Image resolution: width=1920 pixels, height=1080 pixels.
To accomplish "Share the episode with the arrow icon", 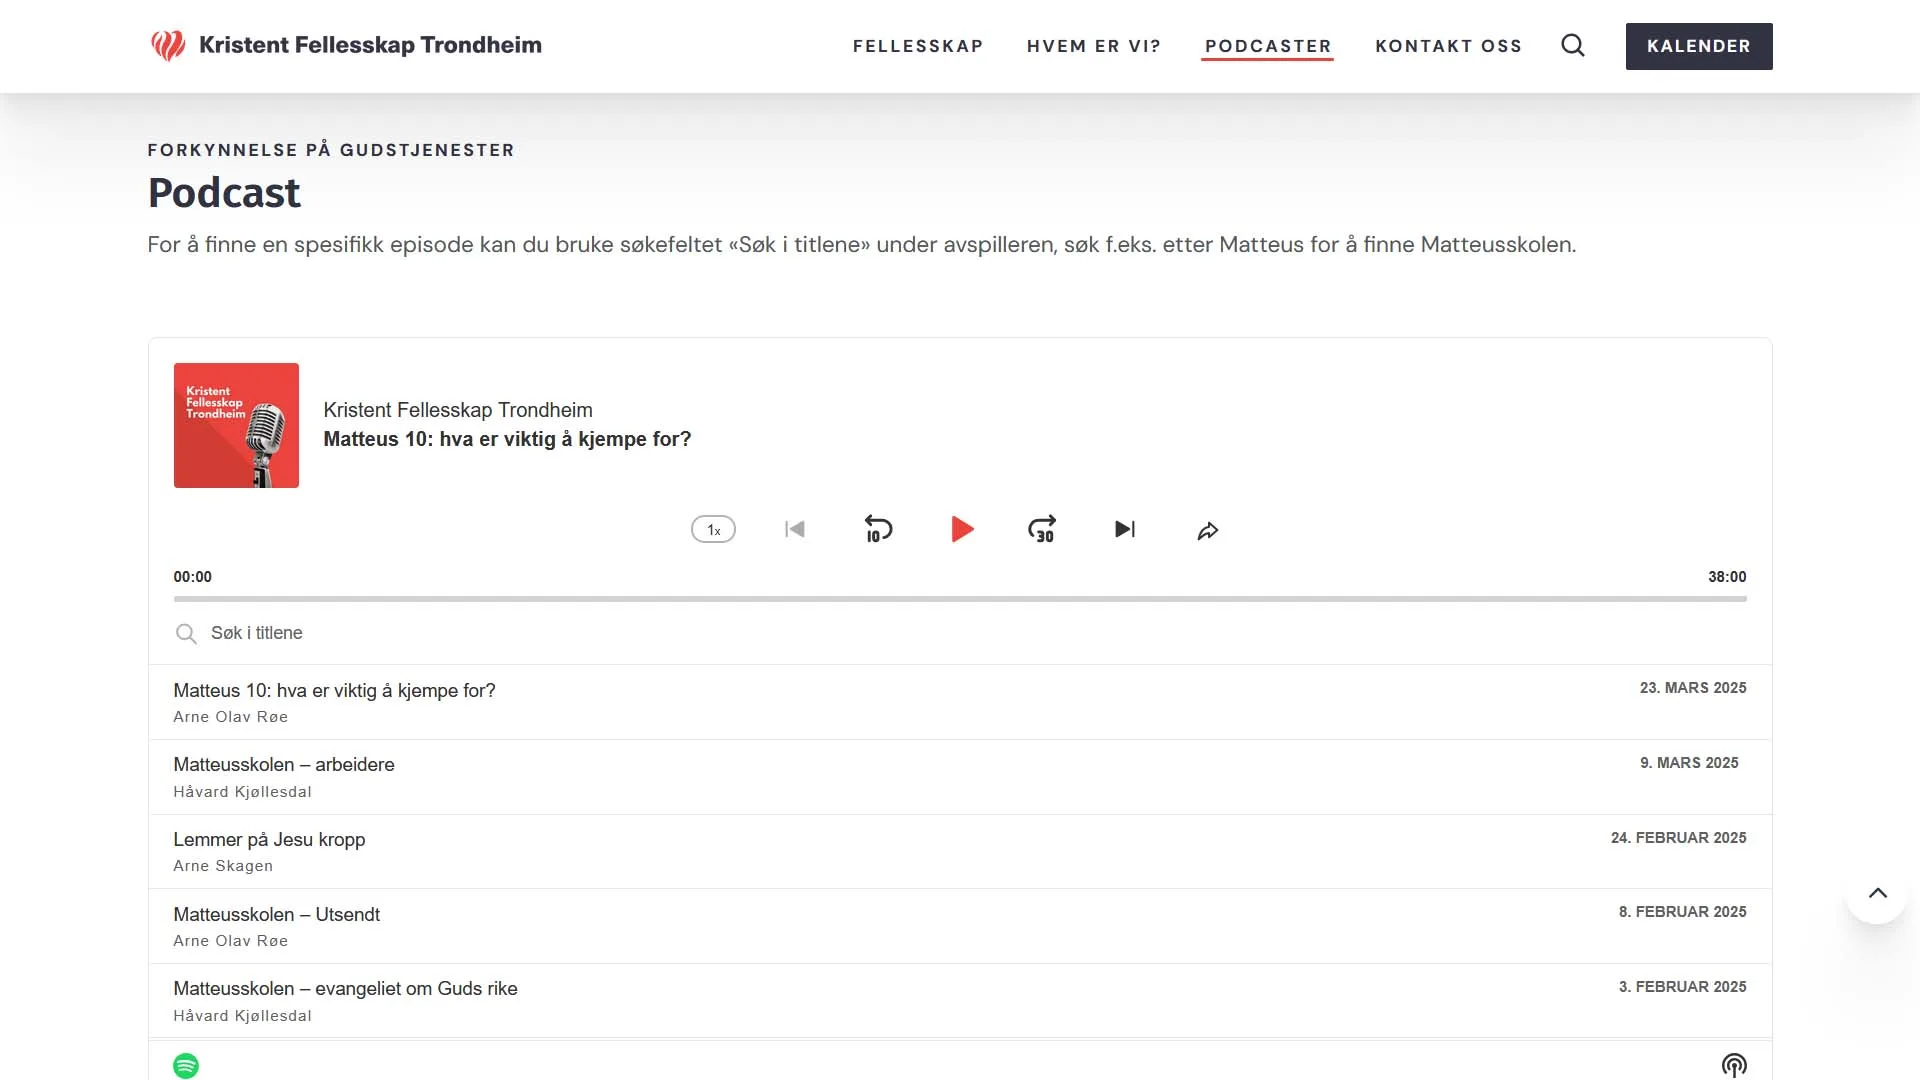I will 1208,530.
